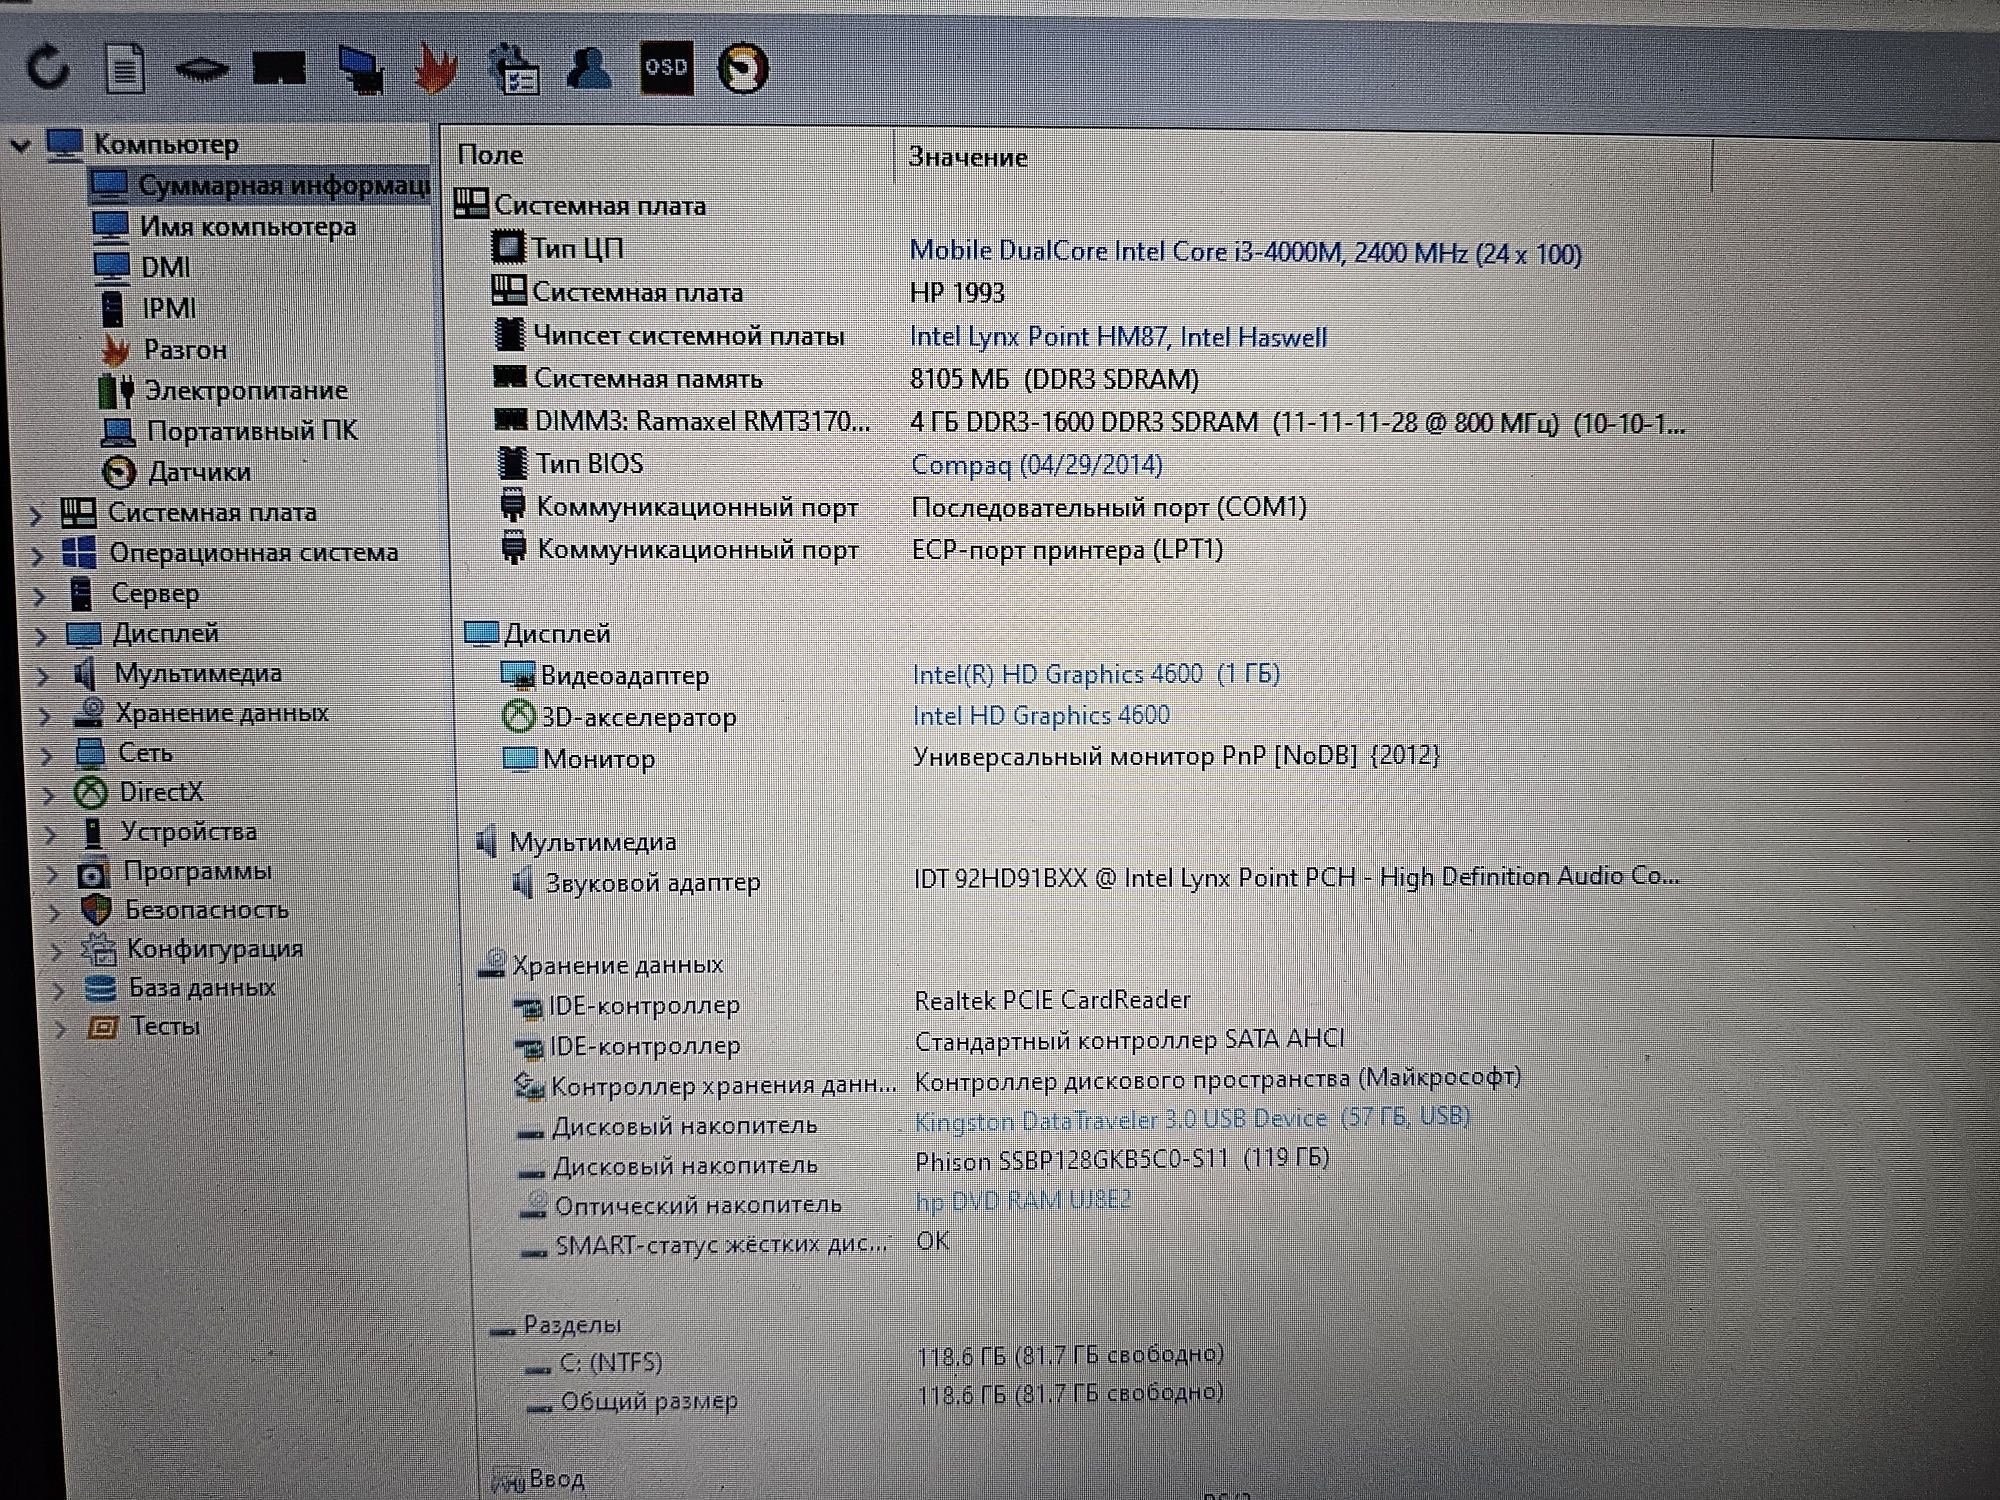Open Intel Lynx Point HM87 chipset link
The height and width of the screenshot is (1500, 2000).
coord(1118,337)
